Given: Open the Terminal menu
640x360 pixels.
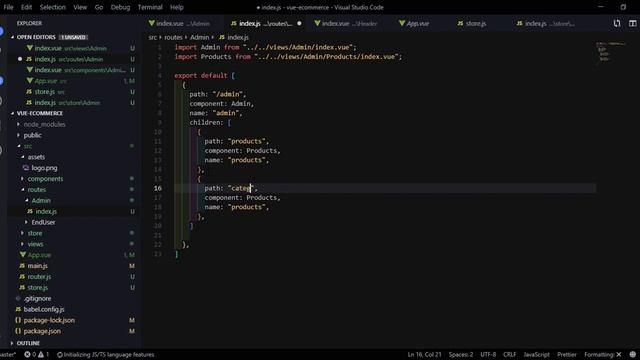Looking at the screenshot, I should [150, 7].
